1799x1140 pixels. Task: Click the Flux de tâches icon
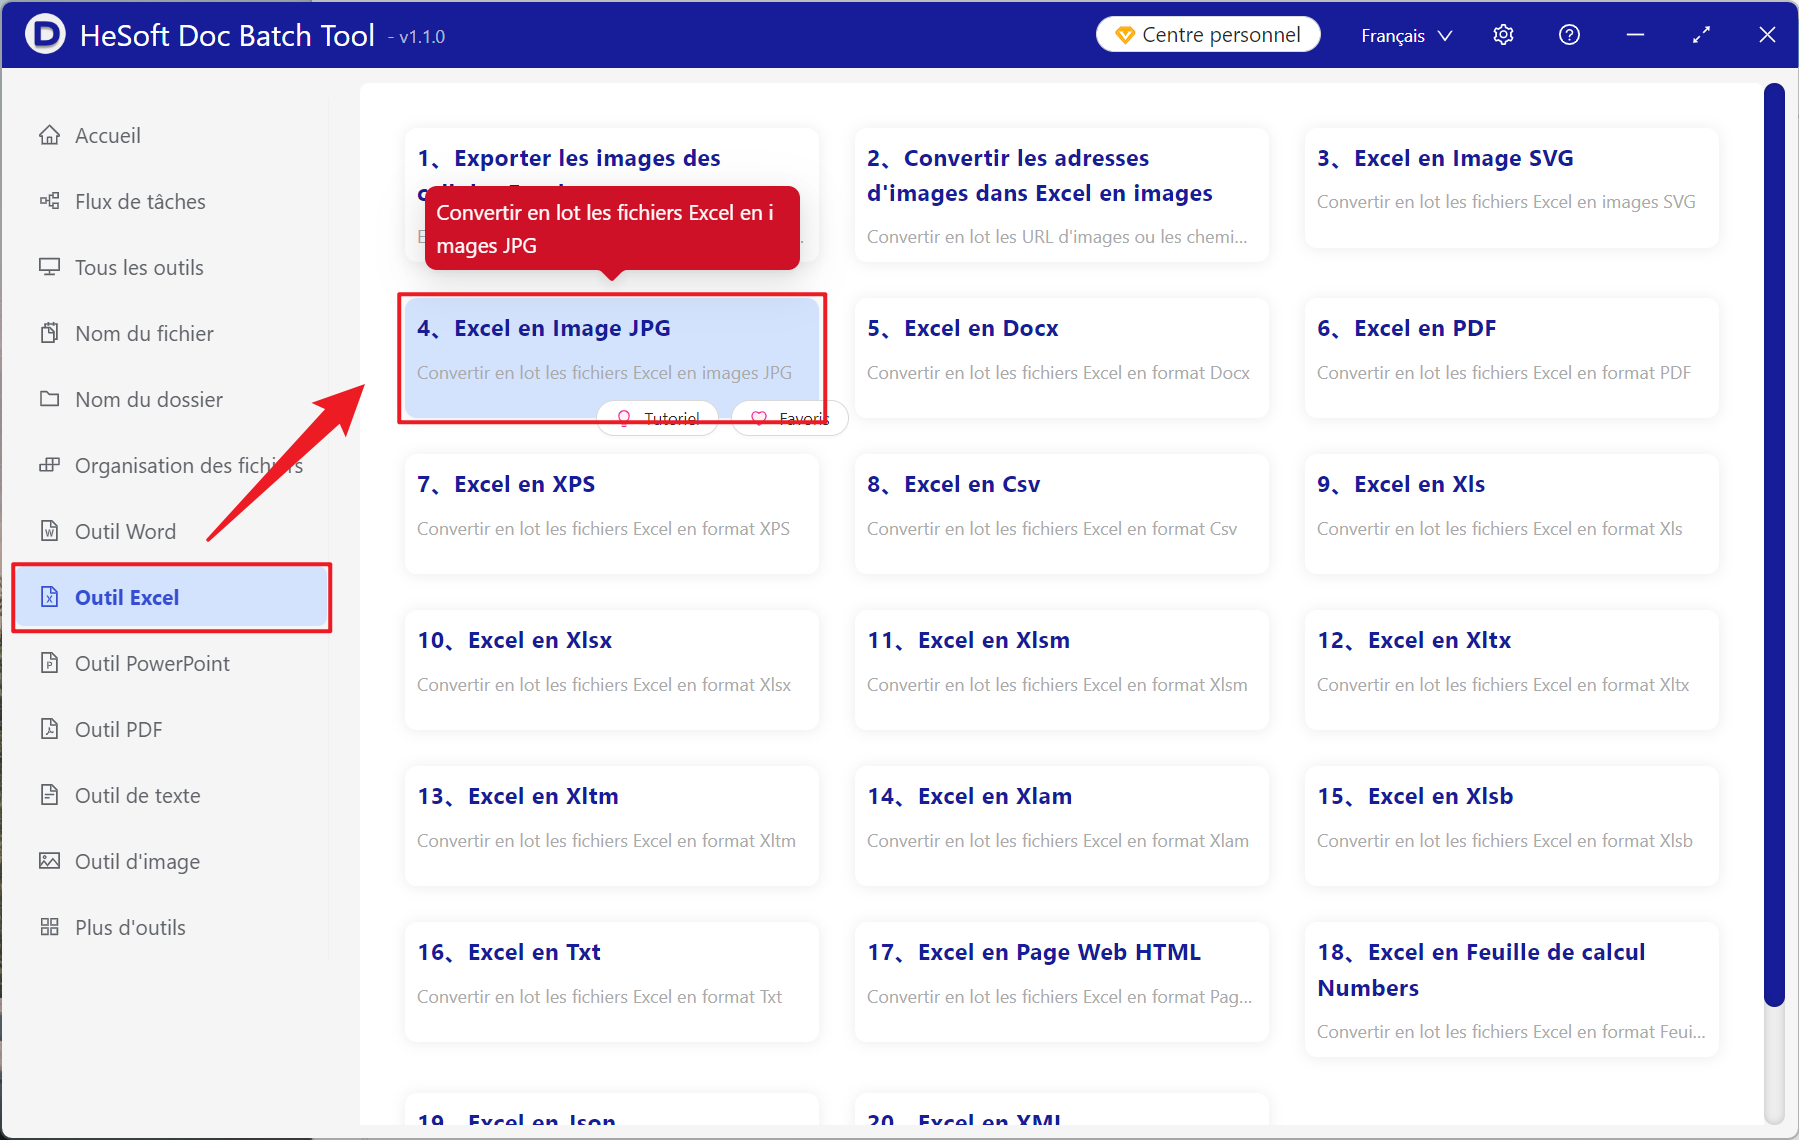coord(49,201)
